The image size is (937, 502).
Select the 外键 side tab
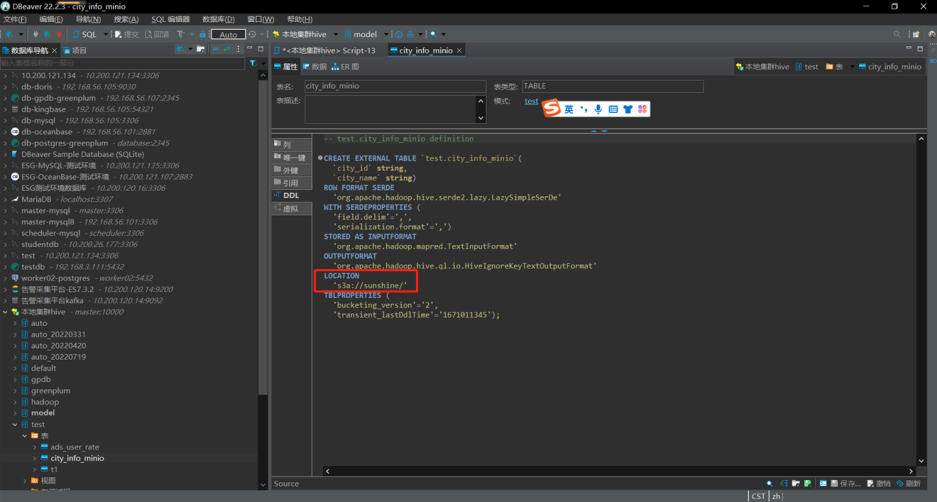coord(292,170)
